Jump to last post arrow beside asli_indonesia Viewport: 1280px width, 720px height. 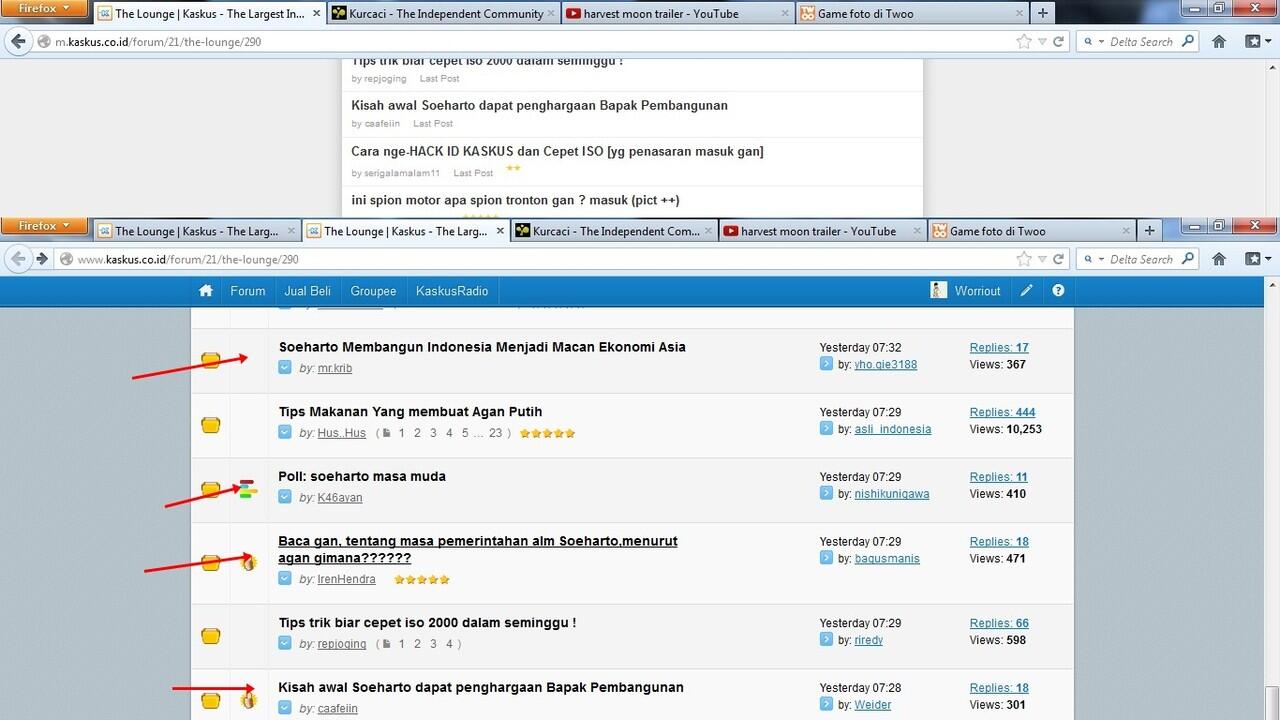click(x=826, y=429)
